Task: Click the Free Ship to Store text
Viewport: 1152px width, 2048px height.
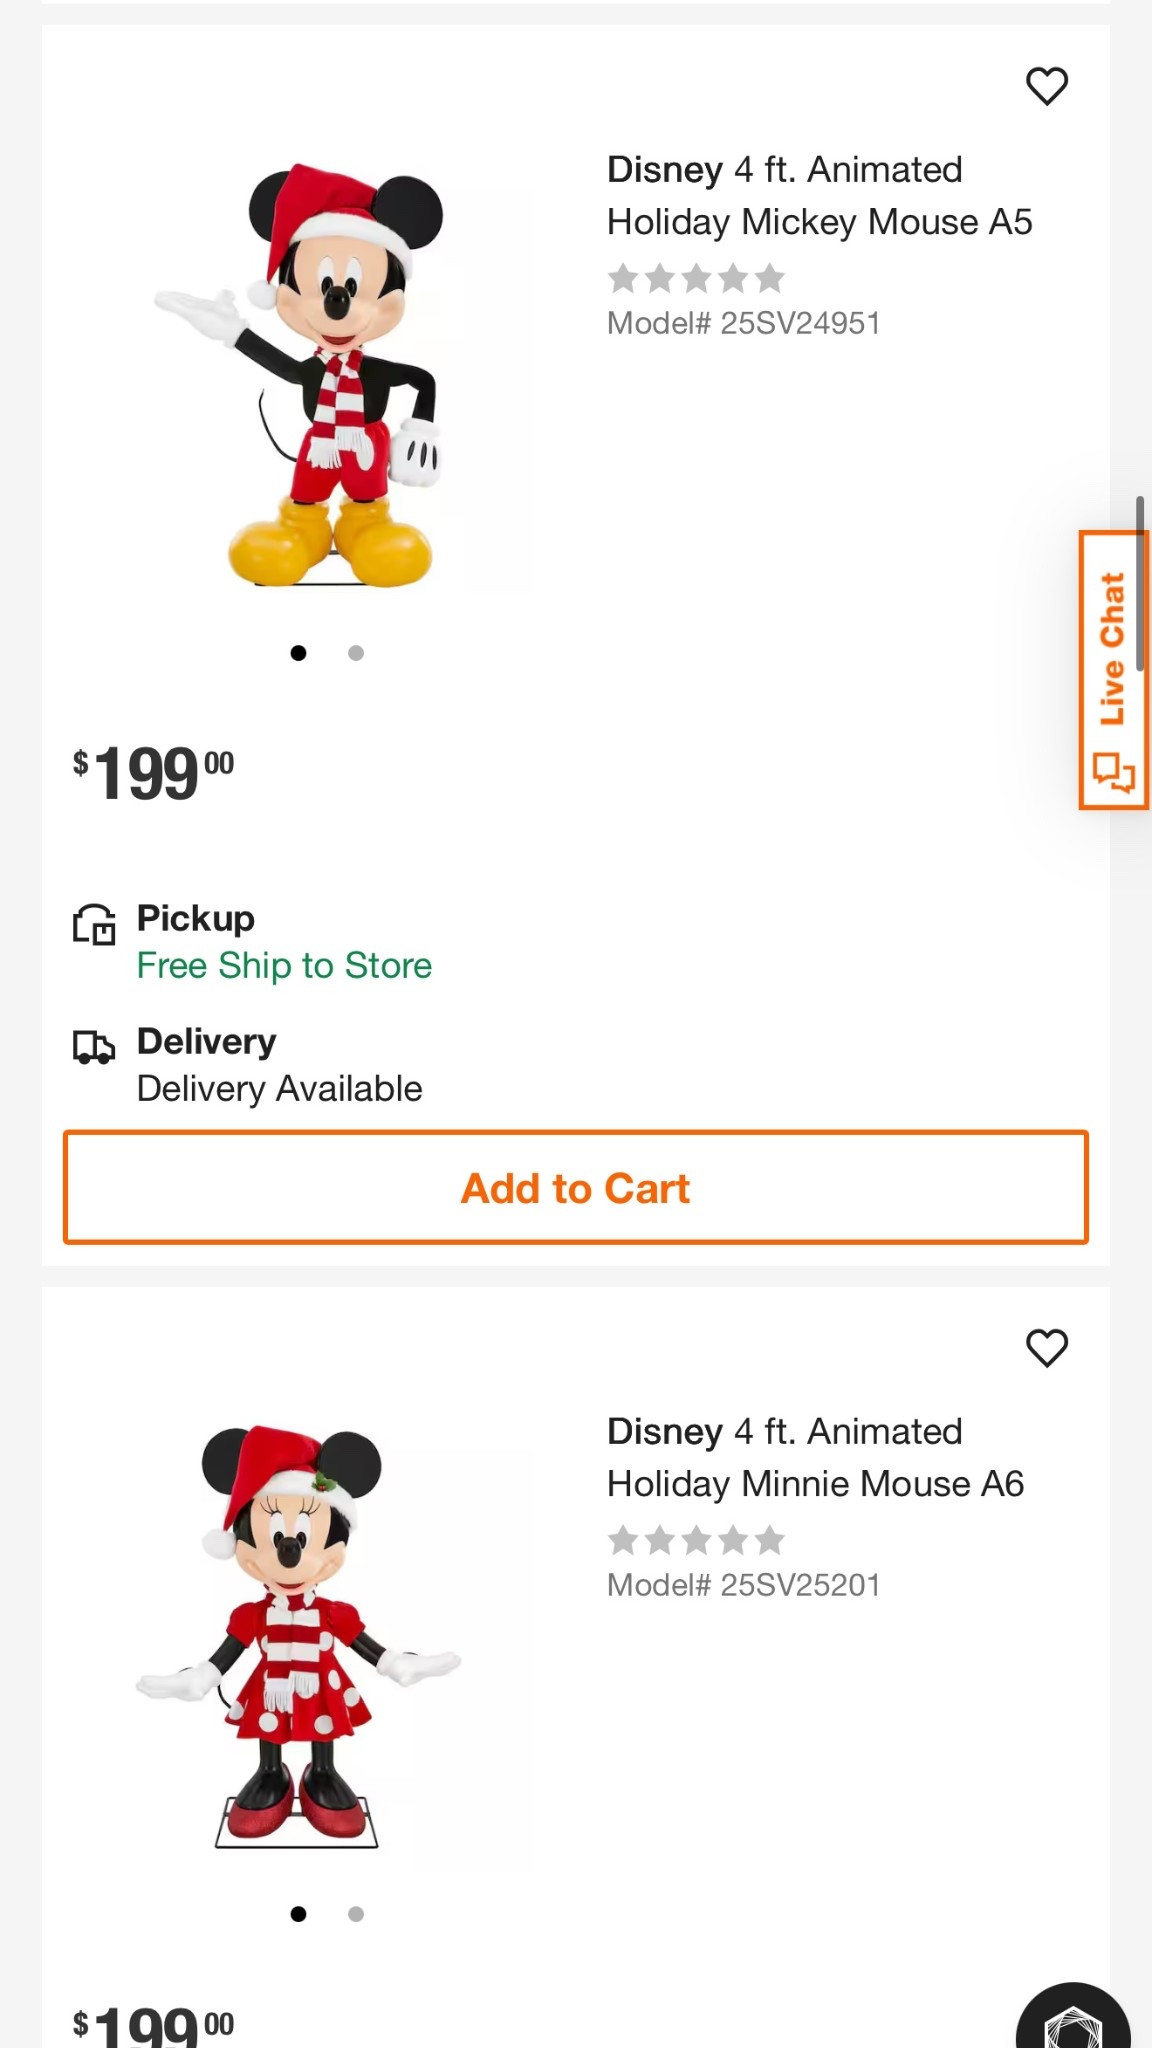Action: [x=284, y=966]
